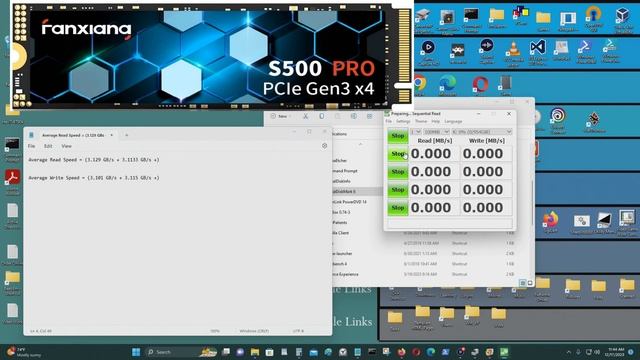
Task: Open weather widget on taskbar
Action: click(x=24, y=352)
